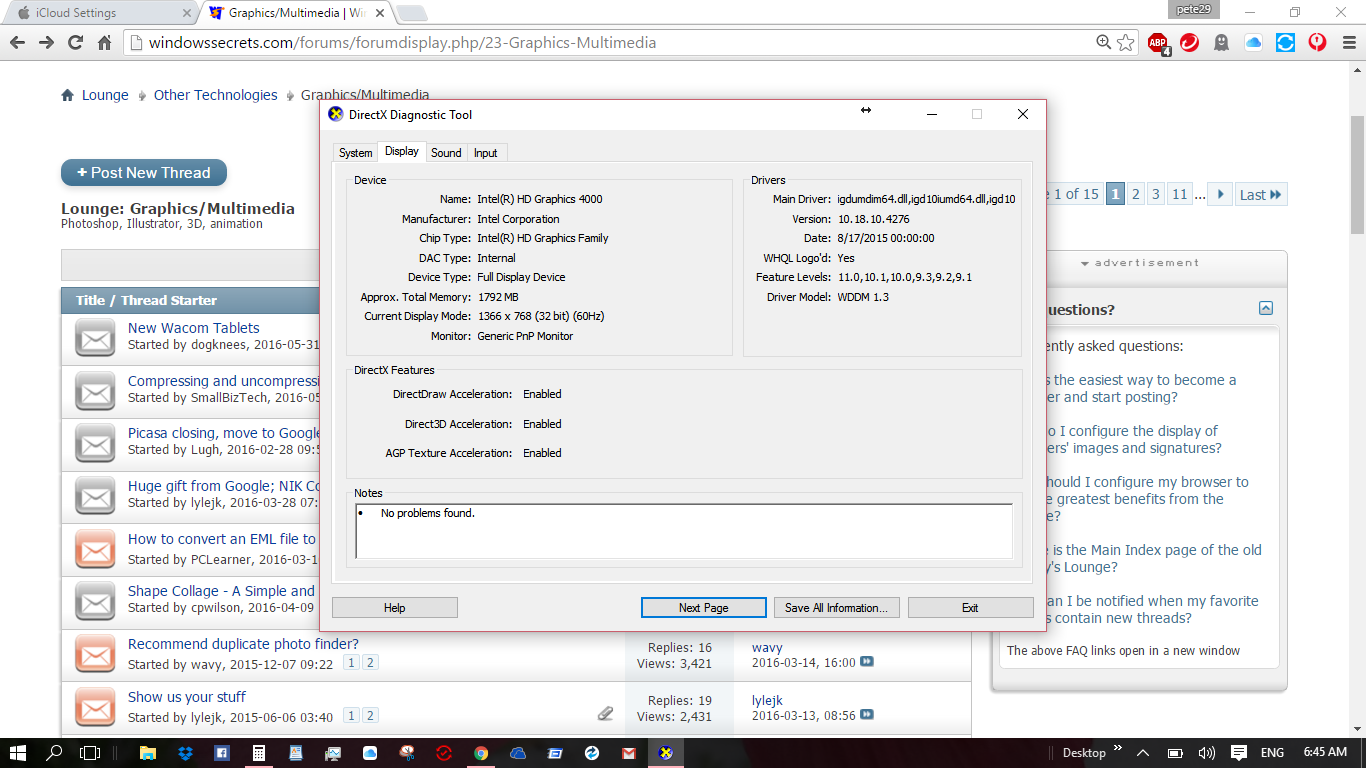Screen dimensions: 1366x768
Task: Click the blue sync arrows extension icon
Action: [1286, 43]
